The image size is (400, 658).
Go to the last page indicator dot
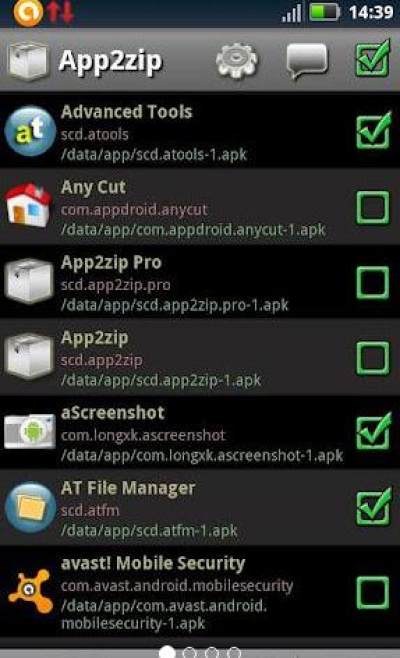tap(234, 653)
